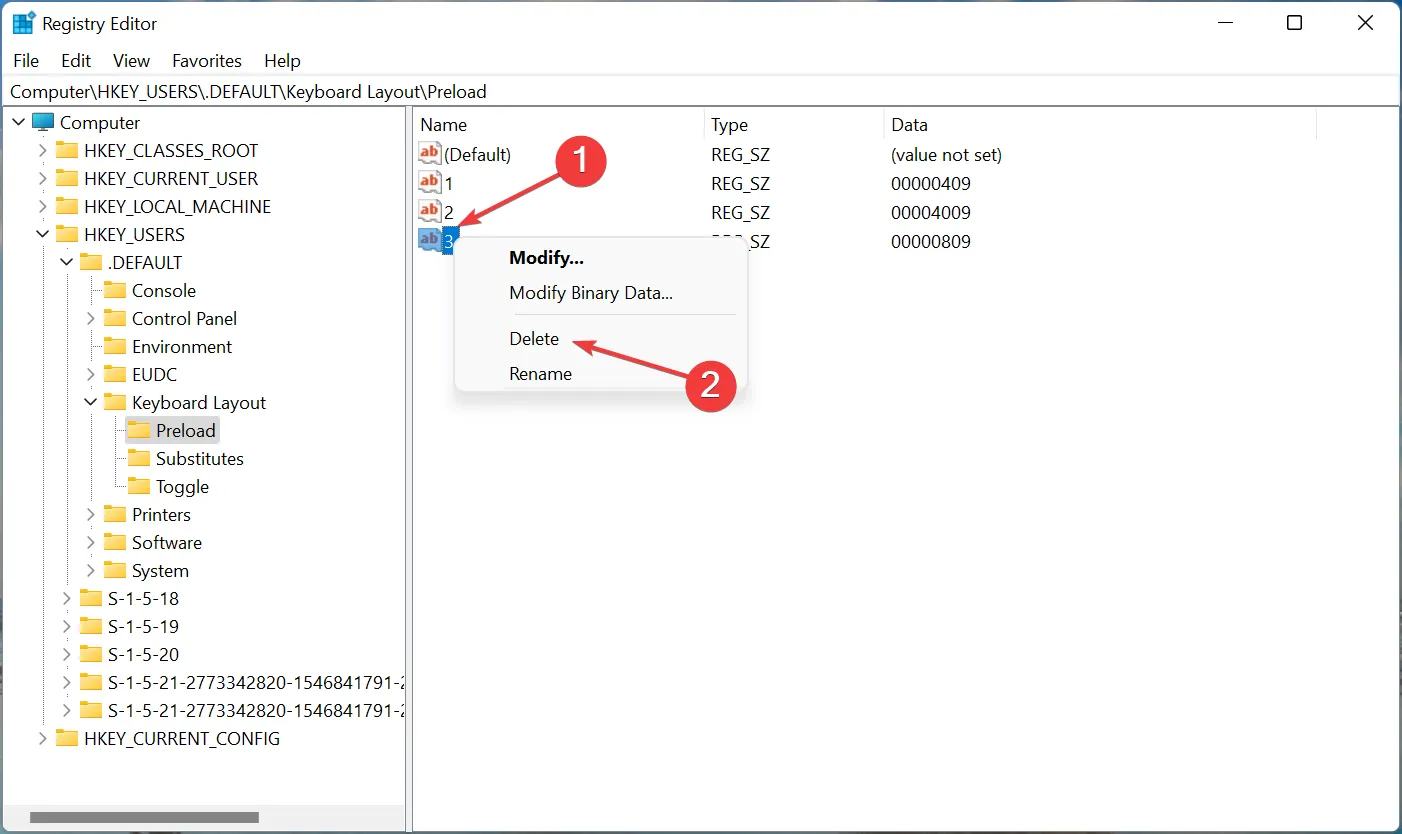This screenshot has width=1402, height=834.
Task: Click the string icon for value 2
Action: (429, 212)
